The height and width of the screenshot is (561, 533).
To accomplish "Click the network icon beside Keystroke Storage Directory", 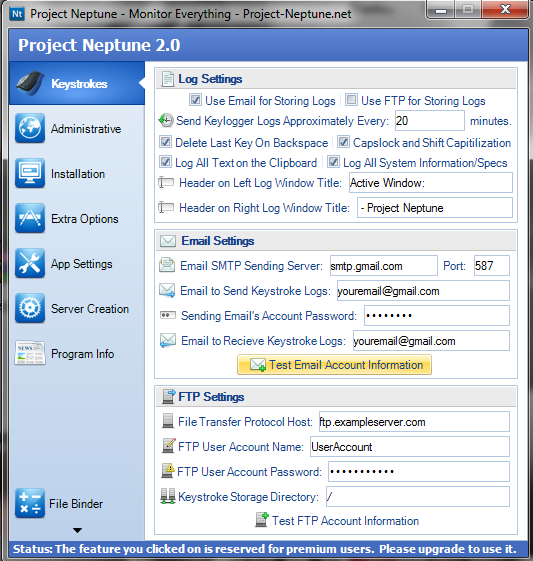I will 168,496.
